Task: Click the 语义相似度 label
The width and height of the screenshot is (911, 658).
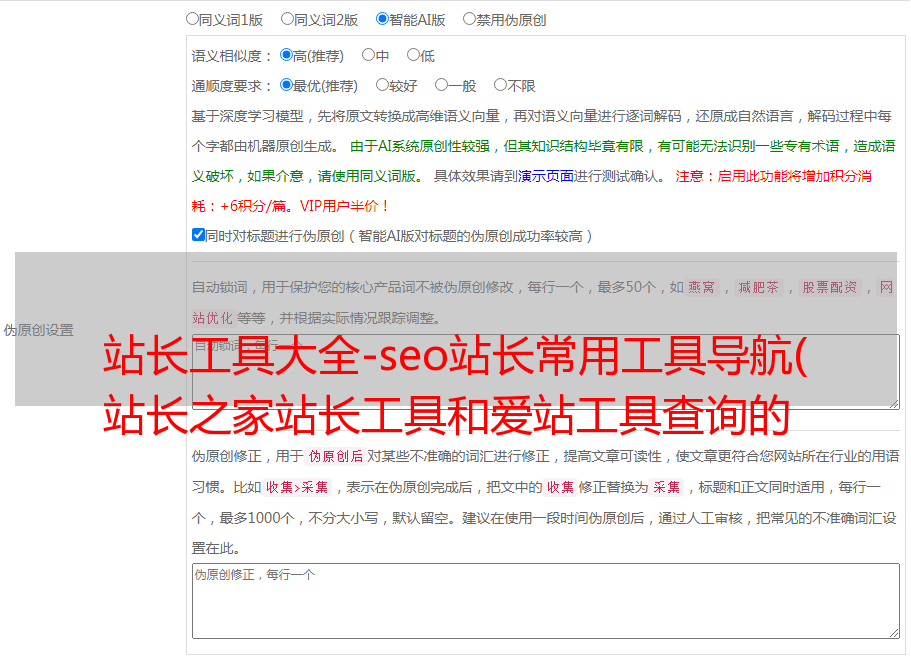Action: click(231, 56)
